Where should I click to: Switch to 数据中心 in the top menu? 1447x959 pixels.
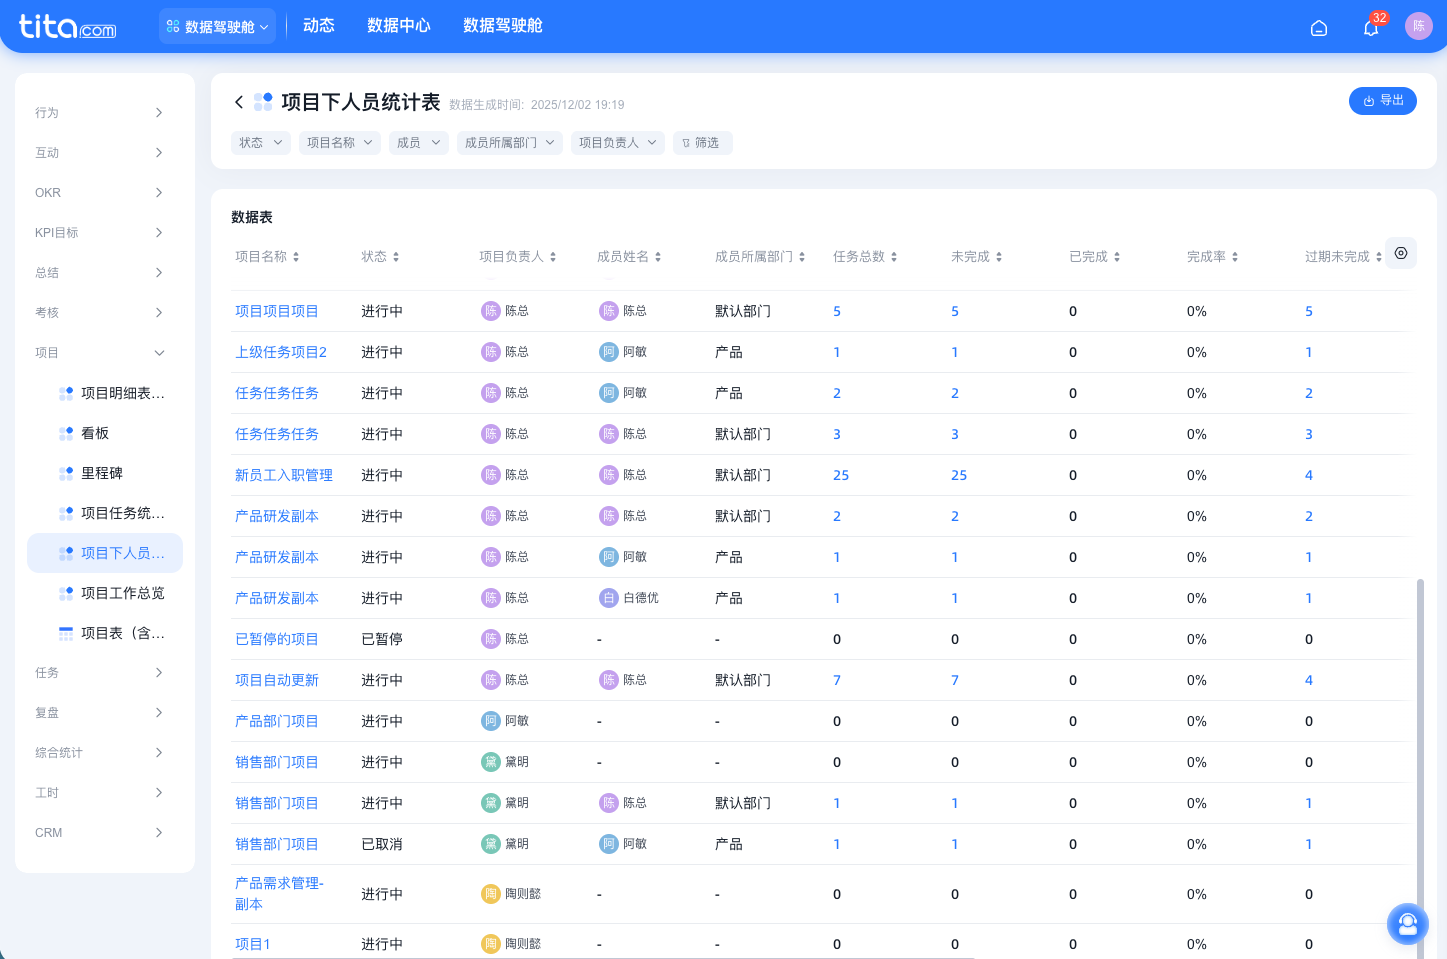pyautogui.click(x=399, y=26)
